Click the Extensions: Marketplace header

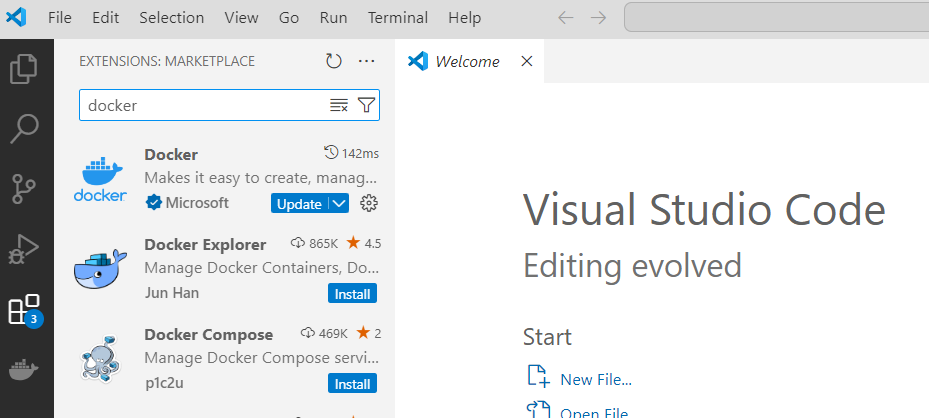click(x=167, y=61)
